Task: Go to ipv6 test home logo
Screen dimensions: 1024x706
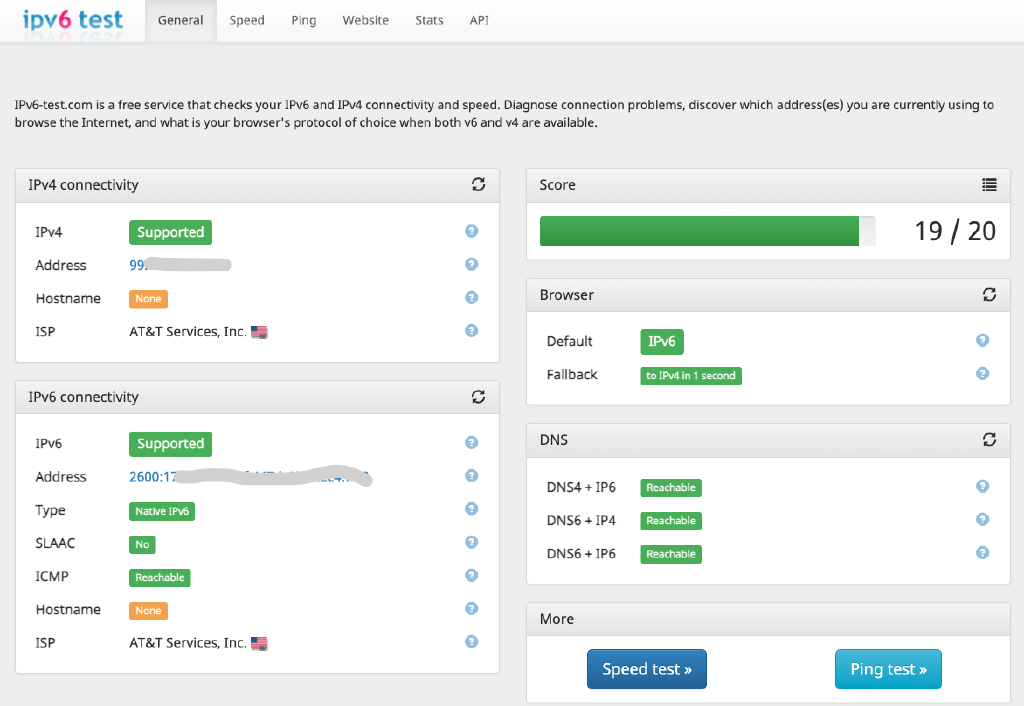Action: [x=72, y=20]
